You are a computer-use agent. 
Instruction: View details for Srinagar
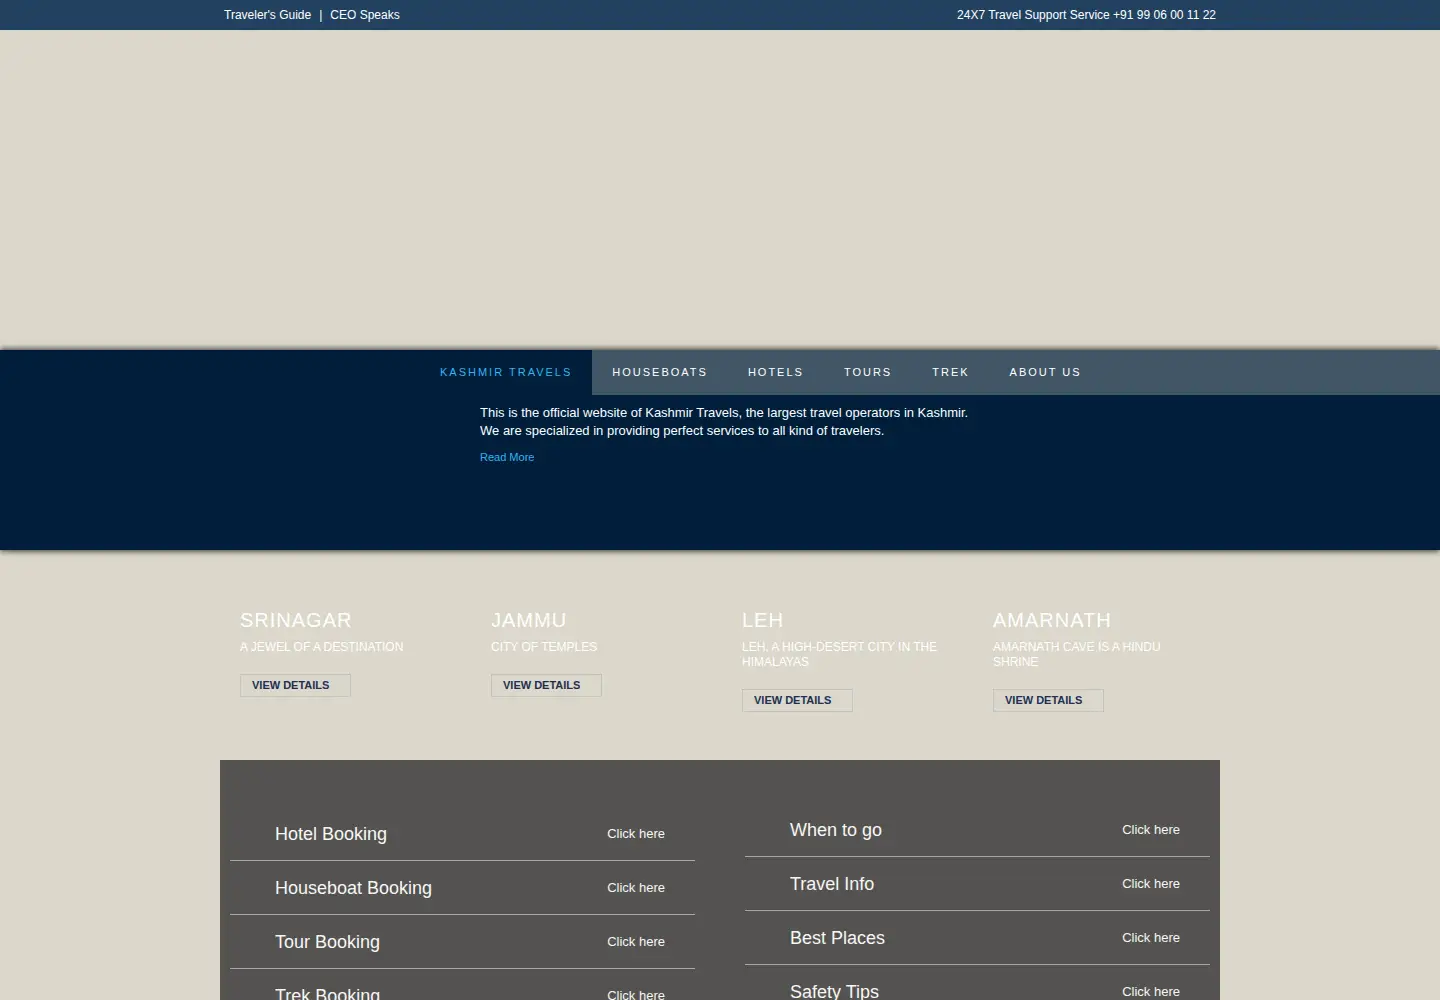click(x=295, y=685)
